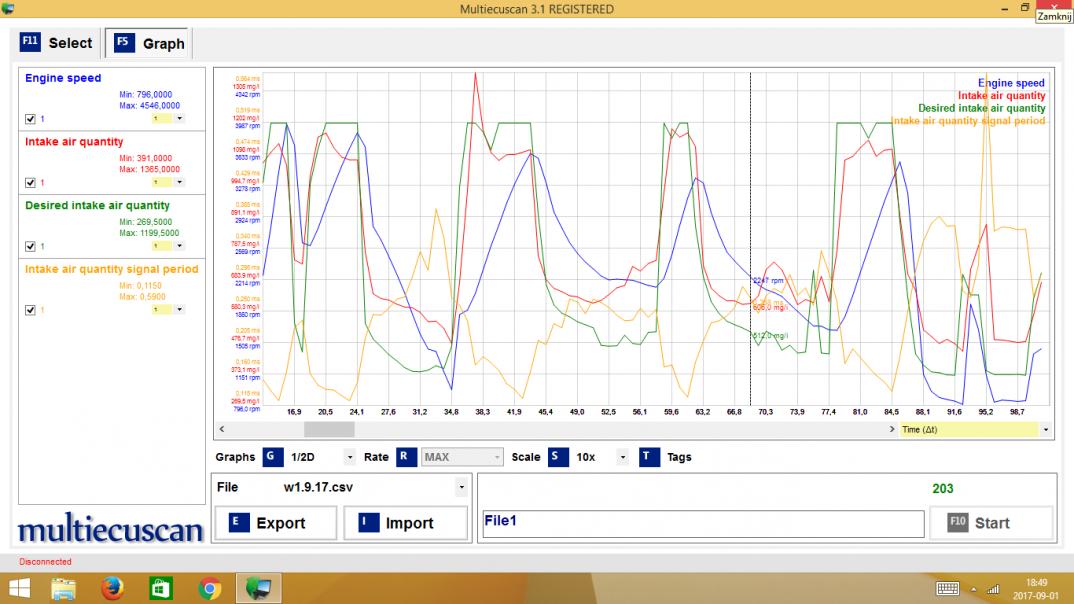Switch to the Graph tab

coord(150,43)
